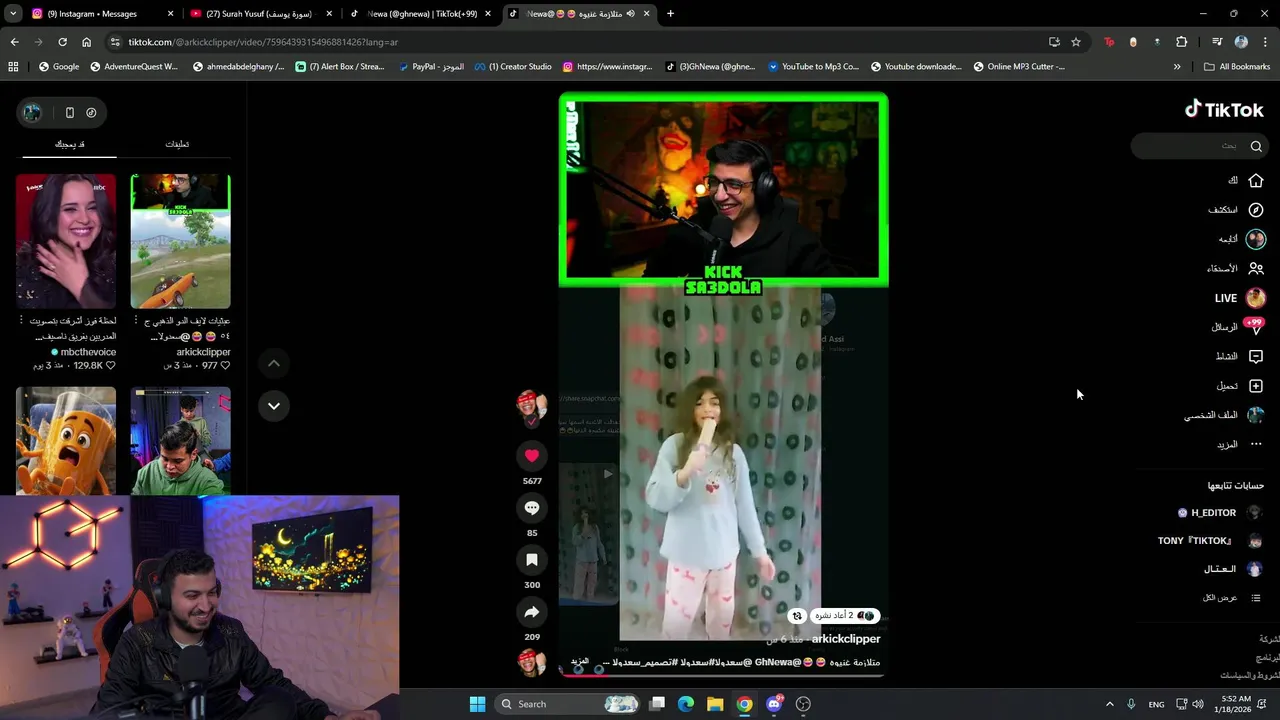Open the creator's avatar above the like button
Viewport: 1280px width, 720px height.
click(x=532, y=405)
